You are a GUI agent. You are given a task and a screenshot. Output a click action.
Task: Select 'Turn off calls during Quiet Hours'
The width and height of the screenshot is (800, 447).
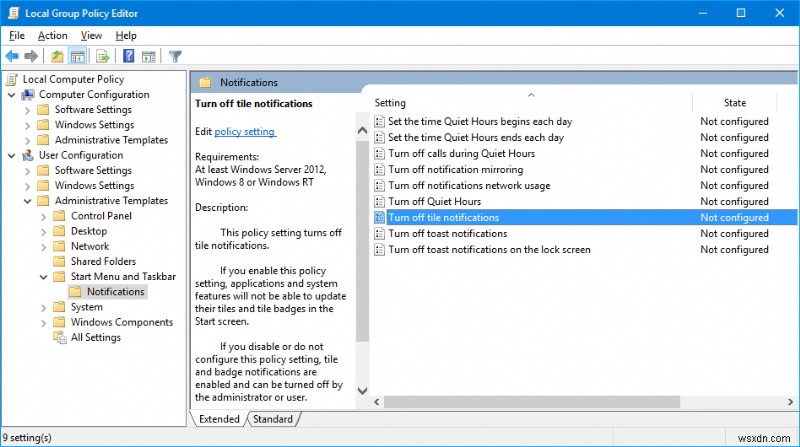(x=462, y=154)
